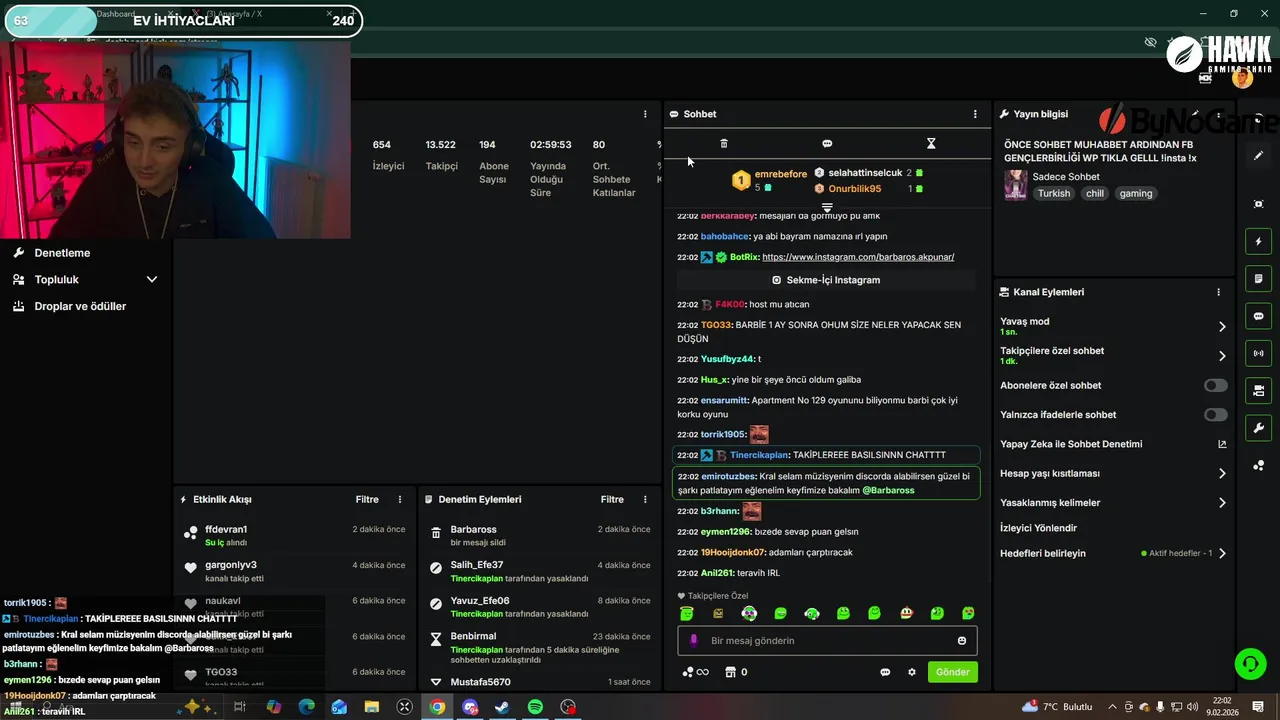The width and height of the screenshot is (1280, 720).
Task: Click username emrebefore in leaderboard
Action: tap(780, 174)
